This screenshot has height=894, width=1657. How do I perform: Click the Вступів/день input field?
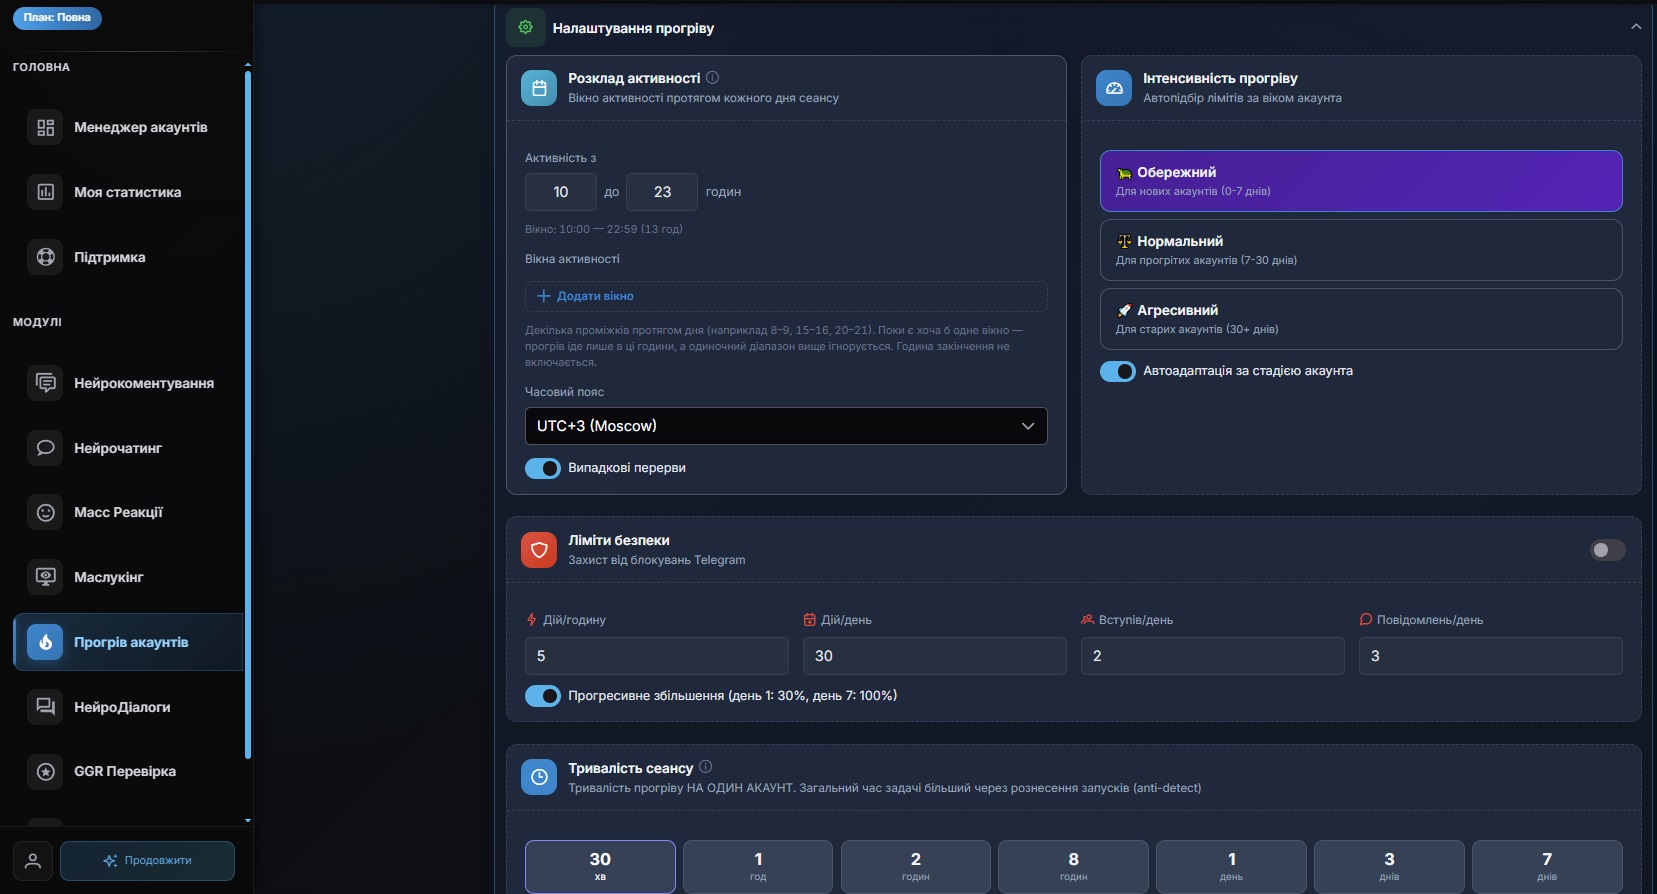1213,656
